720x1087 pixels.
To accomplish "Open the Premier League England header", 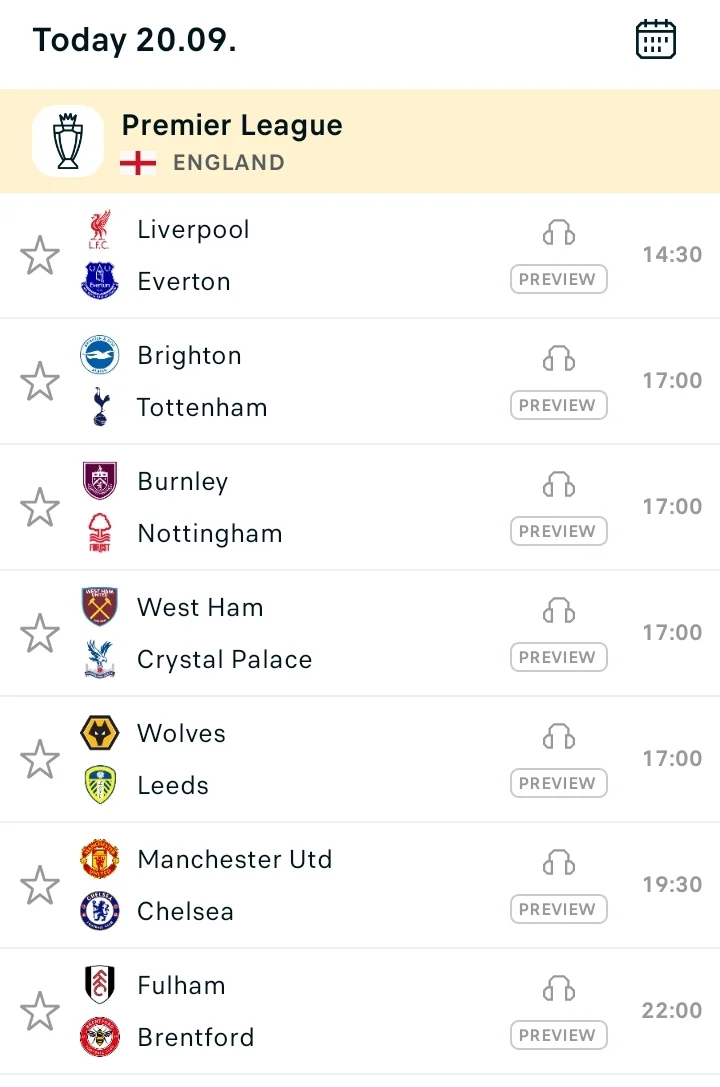I will pos(360,141).
